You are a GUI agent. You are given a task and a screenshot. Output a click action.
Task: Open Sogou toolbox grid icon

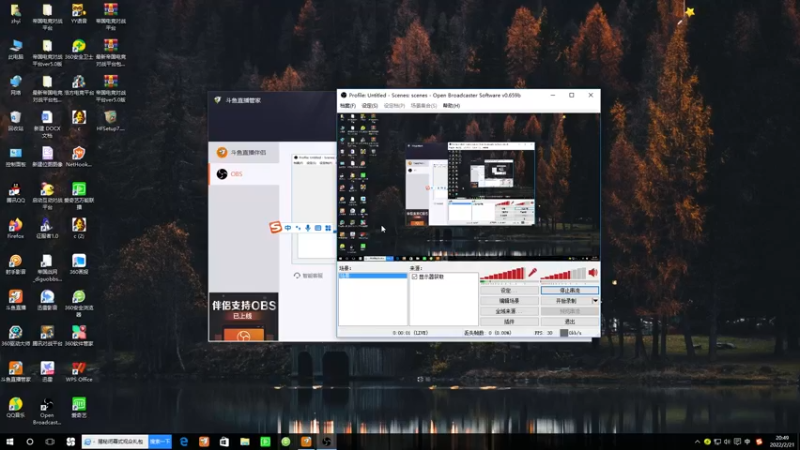328,228
